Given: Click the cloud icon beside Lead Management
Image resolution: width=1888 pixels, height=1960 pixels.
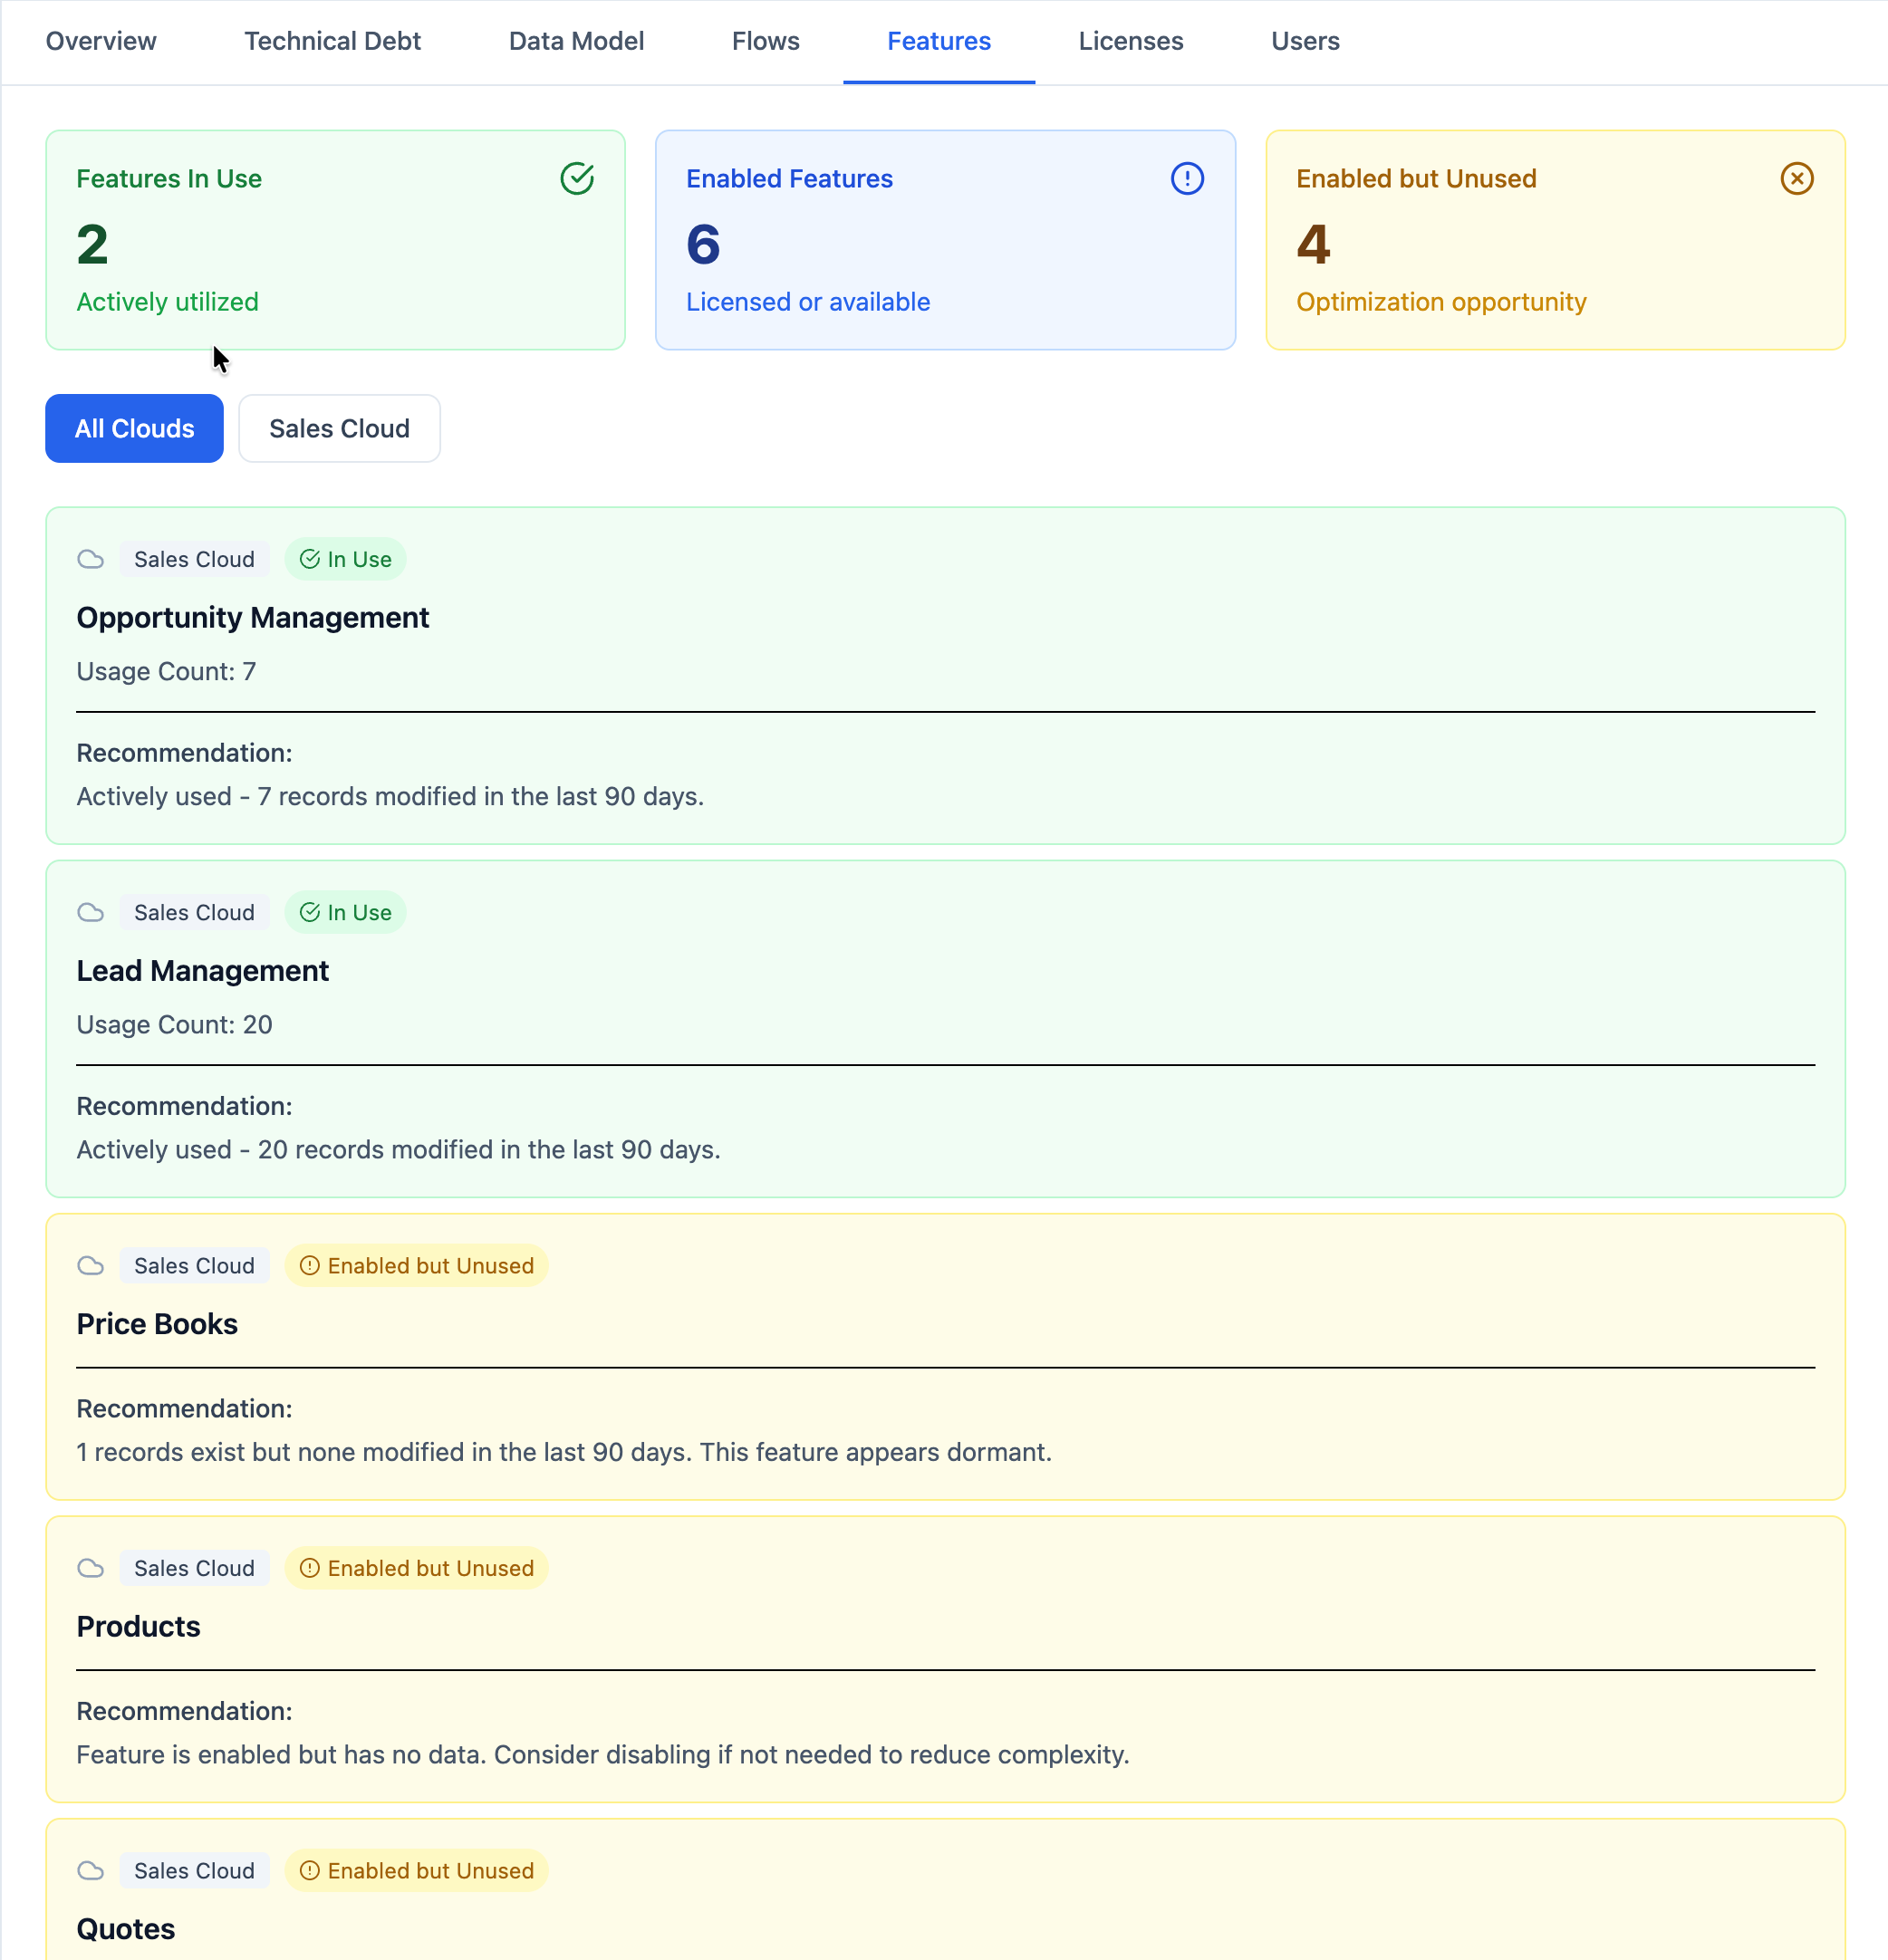Looking at the screenshot, I should point(91,912).
